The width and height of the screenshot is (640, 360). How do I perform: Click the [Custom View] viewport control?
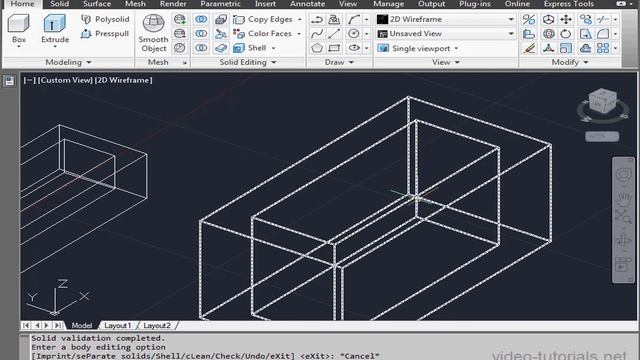[65, 80]
